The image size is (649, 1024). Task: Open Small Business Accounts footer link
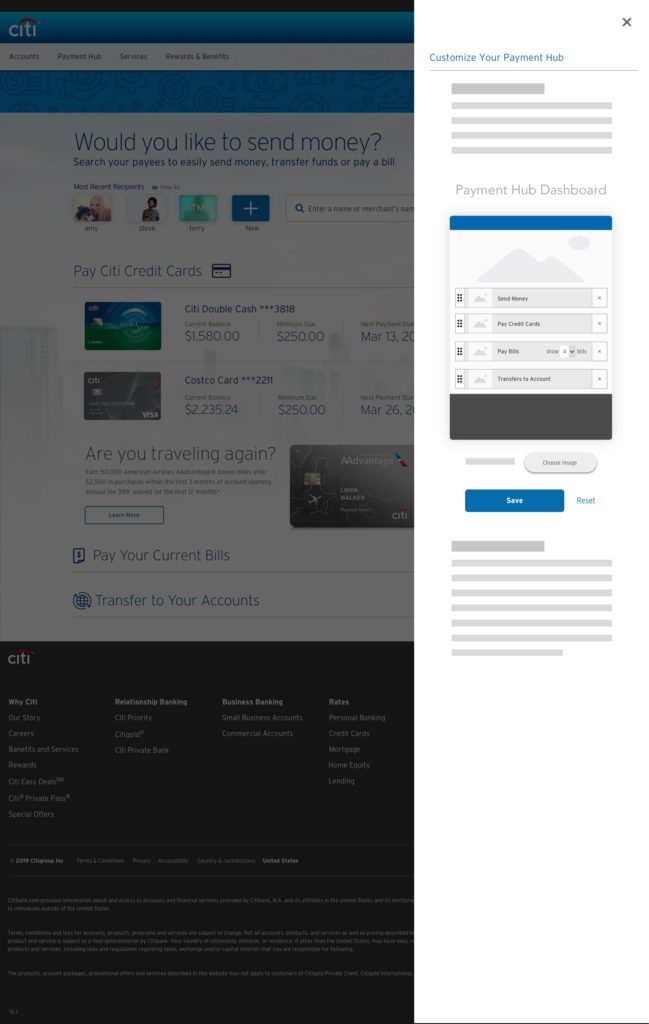[x=262, y=718]
